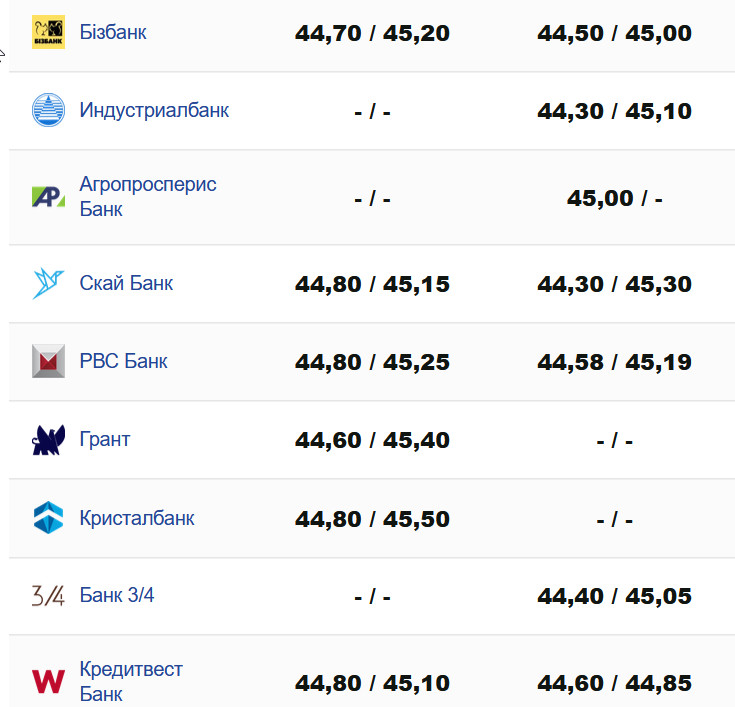Image resolution: width=735 pixels, height=707 pixels.
Task: Open the Кредитвест Банк link
Action: click(131, 681)
